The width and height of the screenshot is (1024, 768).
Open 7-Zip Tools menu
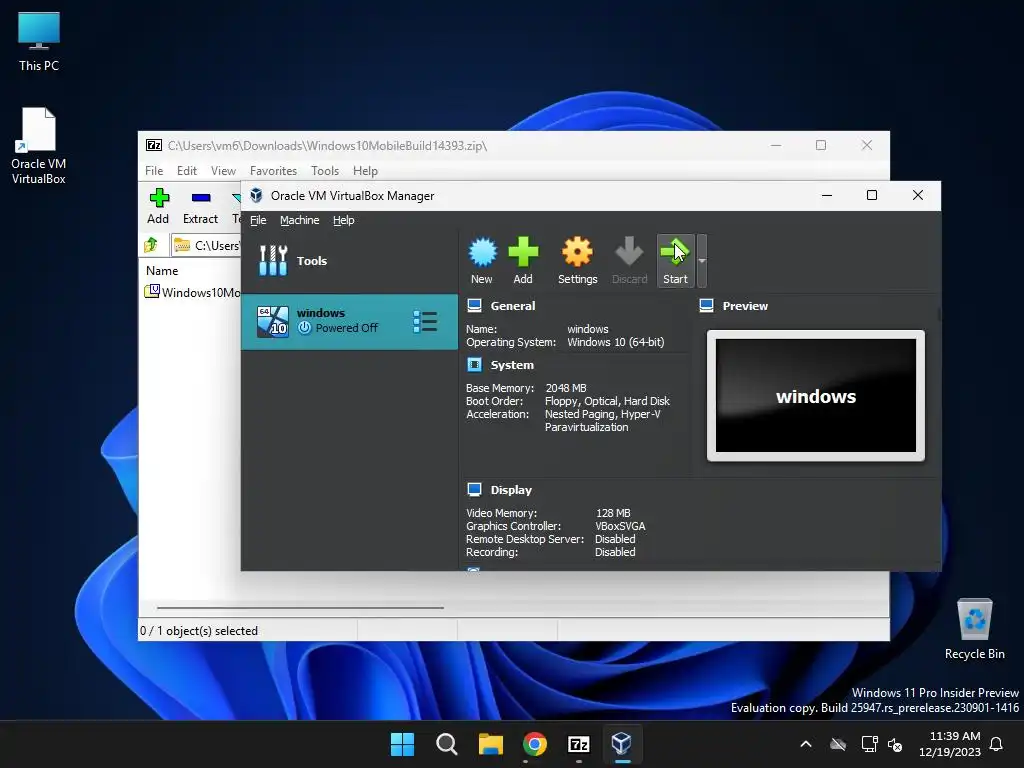(x=325, y=170)
